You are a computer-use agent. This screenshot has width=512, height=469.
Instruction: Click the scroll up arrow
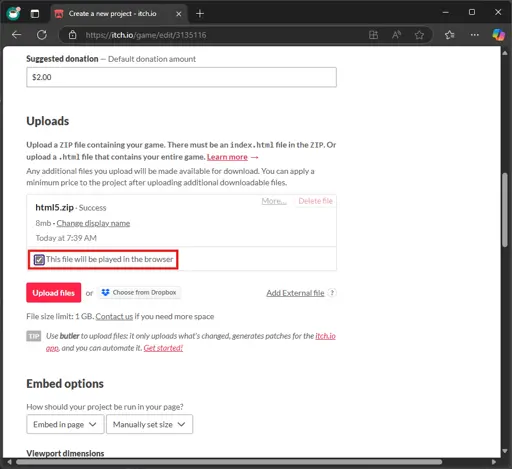(x=505, y=53)
